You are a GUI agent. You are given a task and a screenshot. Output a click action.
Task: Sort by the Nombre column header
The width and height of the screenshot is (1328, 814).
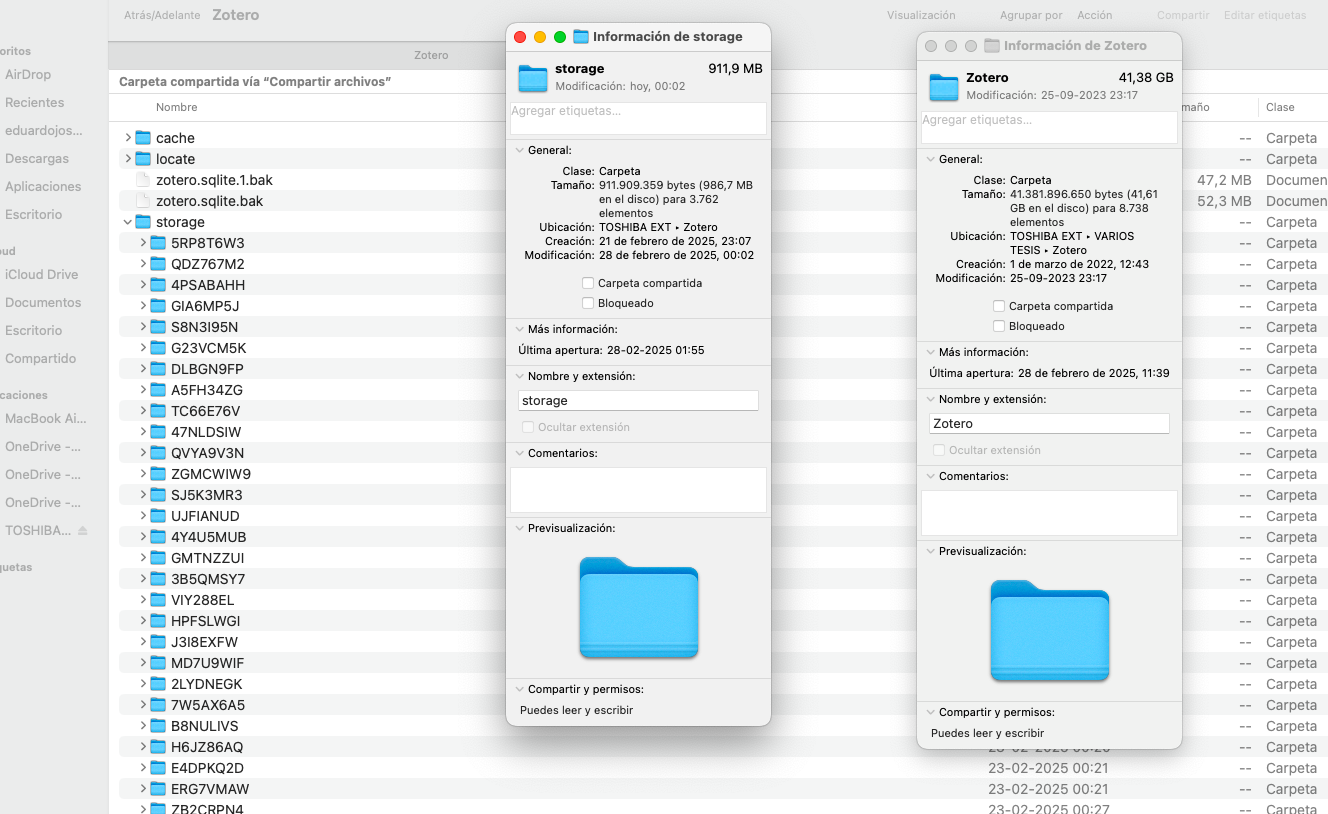[177, 107]
